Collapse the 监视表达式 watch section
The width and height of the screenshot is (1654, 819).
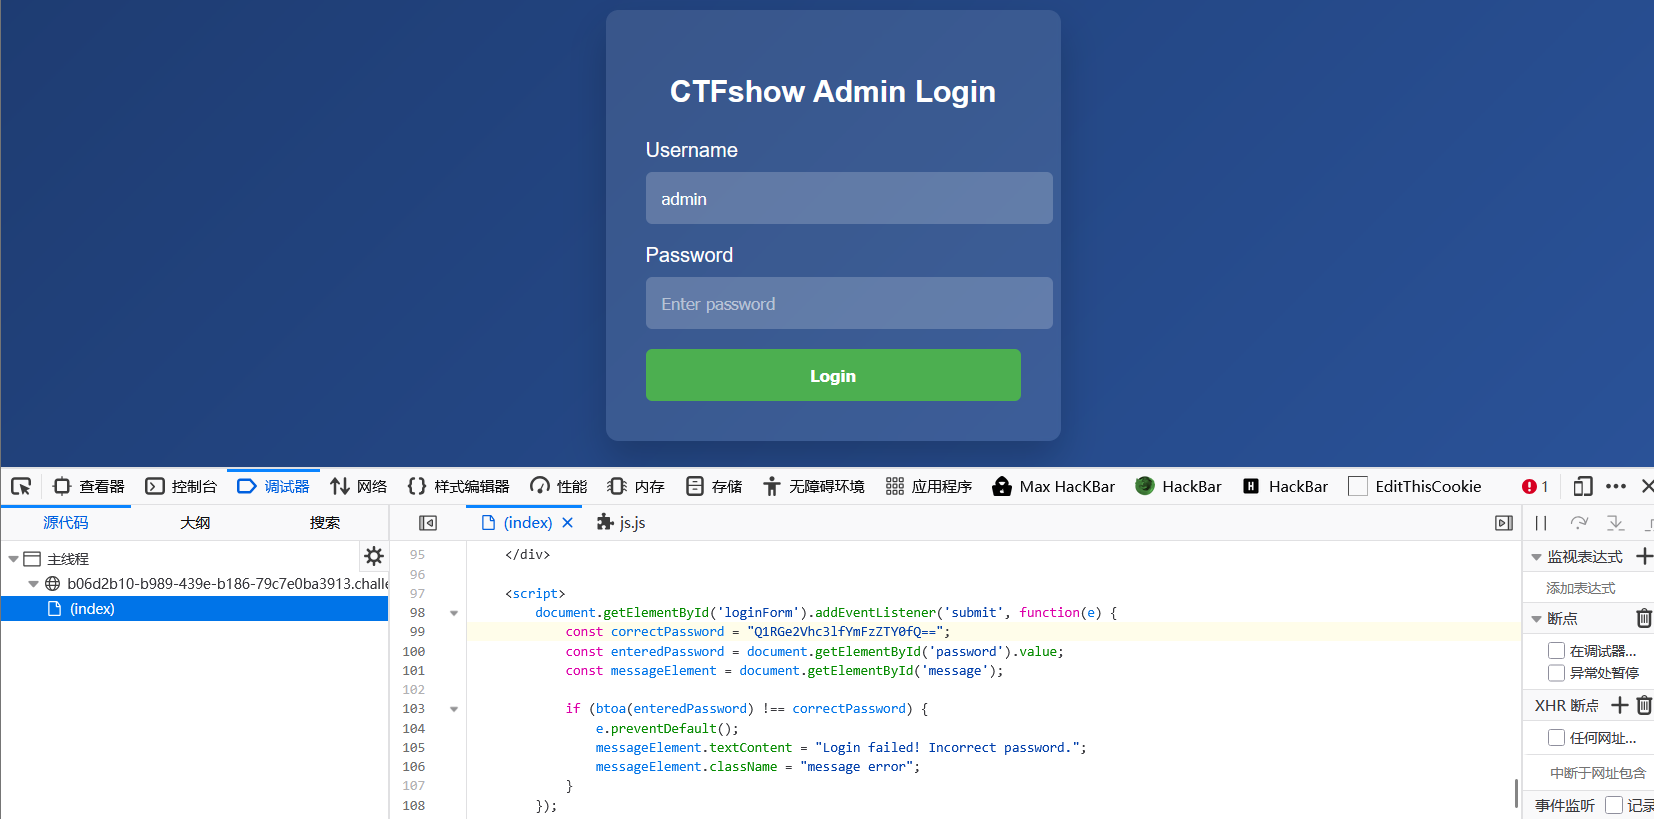1537,557
